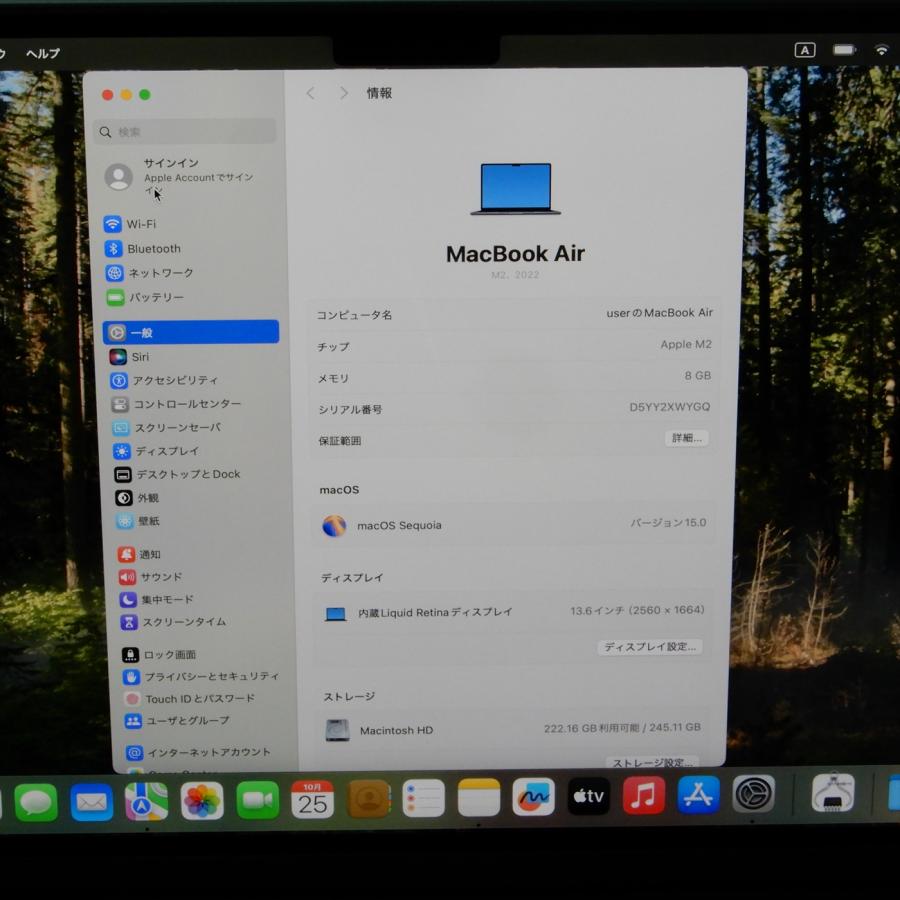
Task: Open Siri settings in sidebar
Action: (x=130, y=357)
